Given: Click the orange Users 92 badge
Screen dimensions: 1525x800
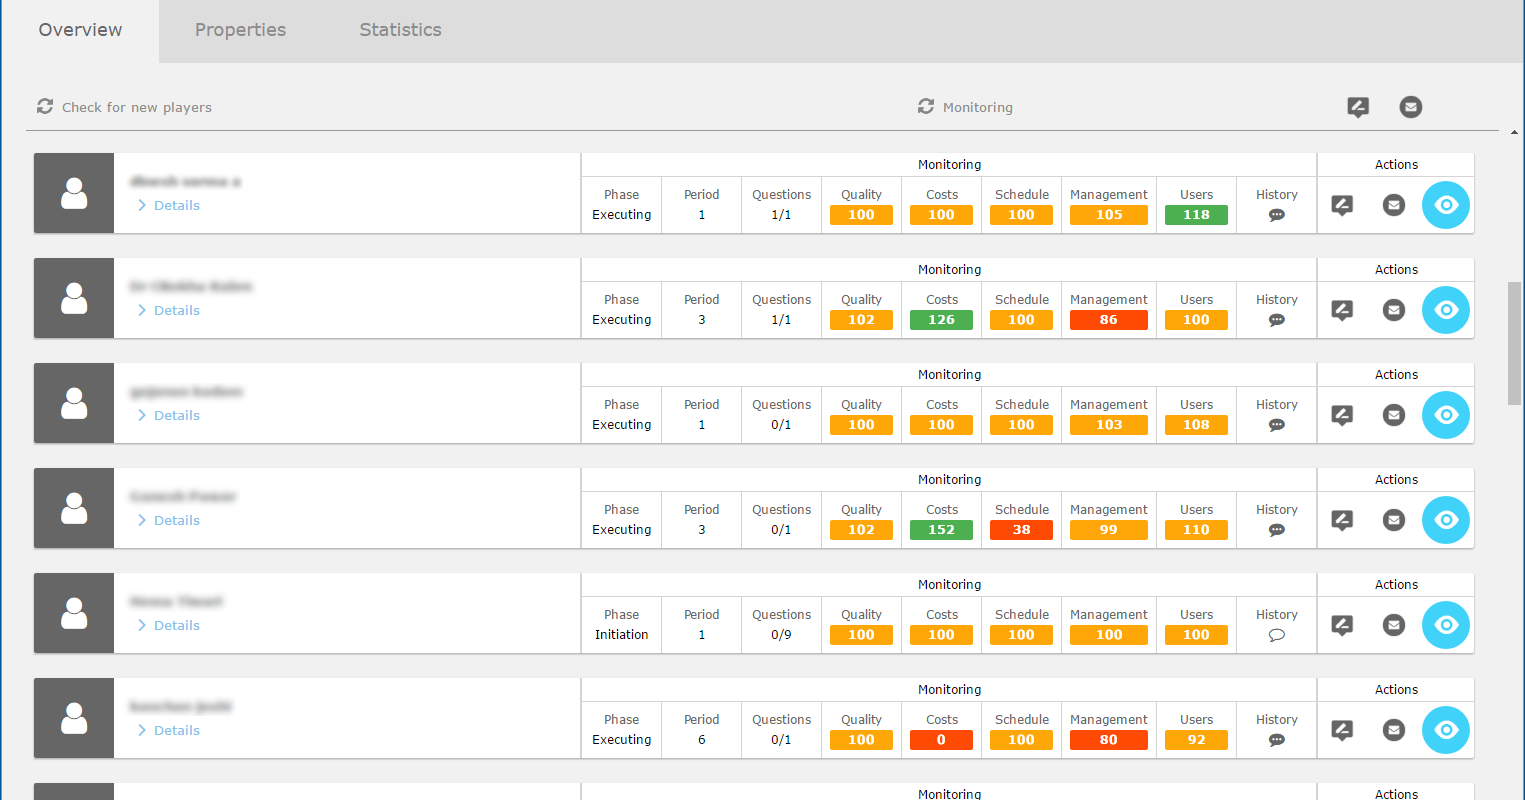Looking at the screenshot, I should coord(1196,740).
